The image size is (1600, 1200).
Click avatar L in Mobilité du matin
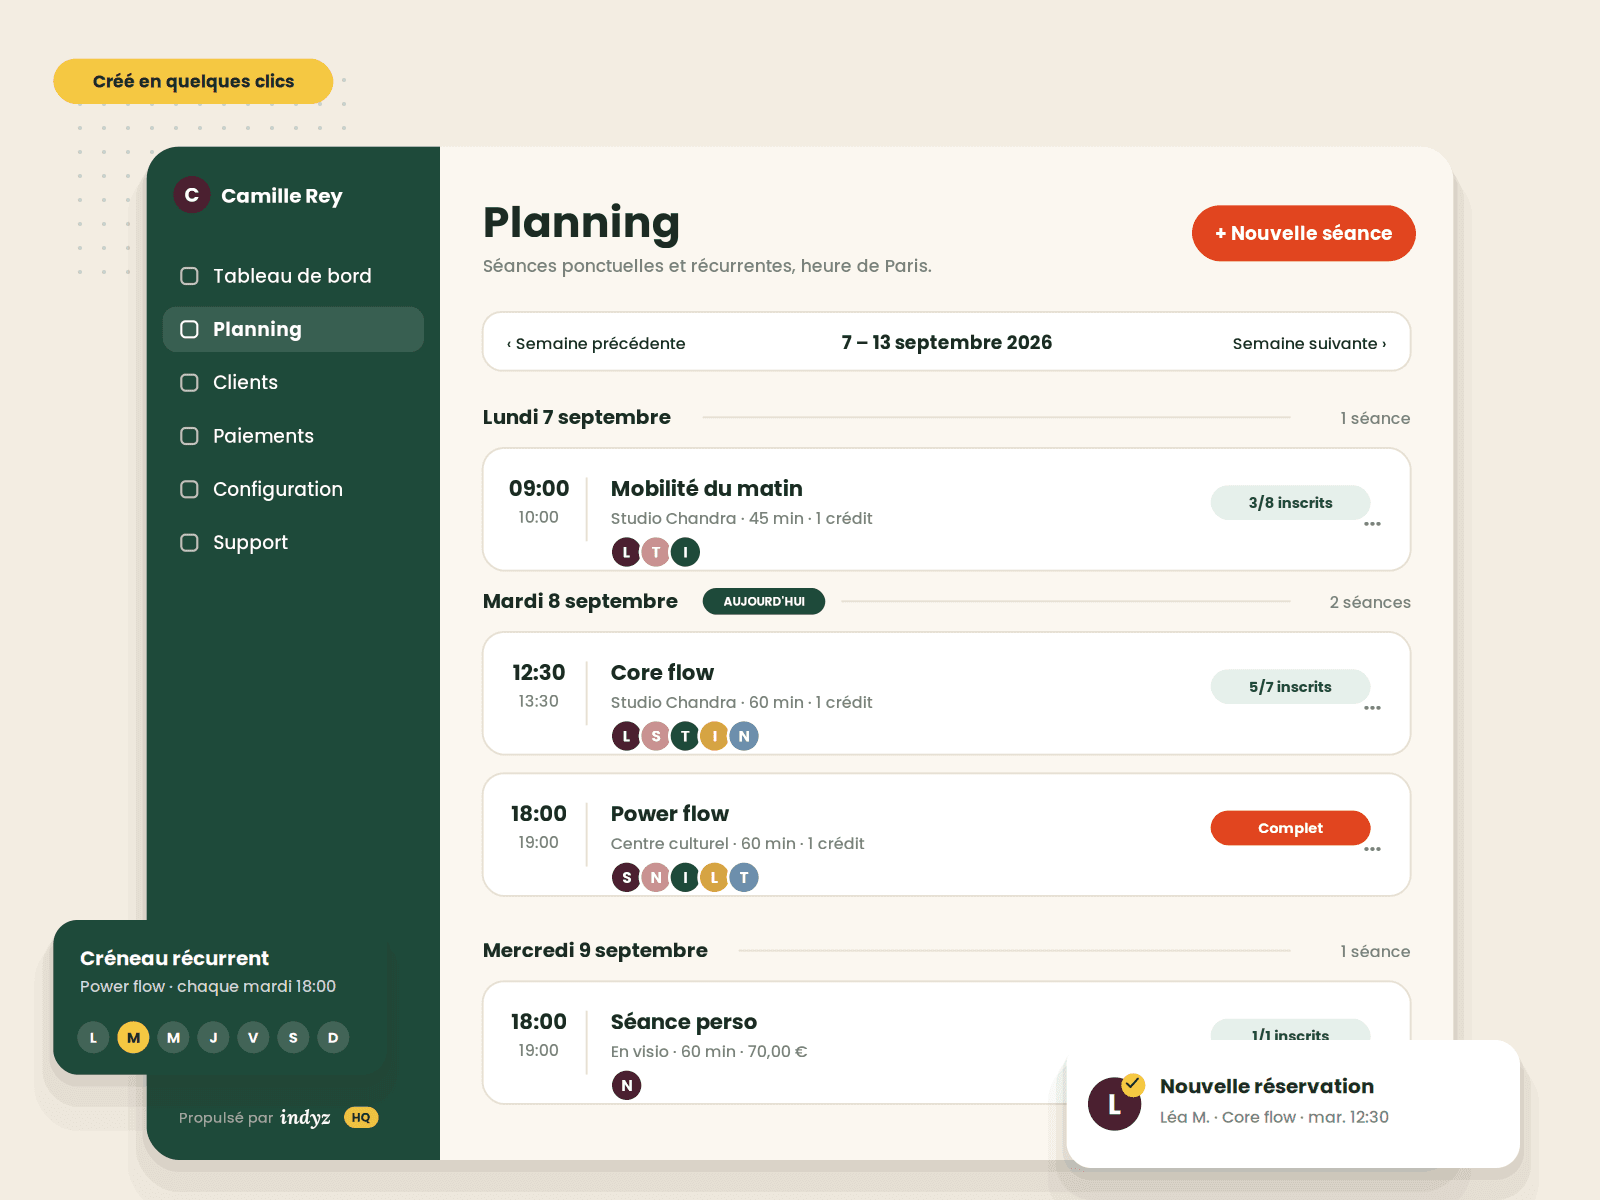click(626, 552)
